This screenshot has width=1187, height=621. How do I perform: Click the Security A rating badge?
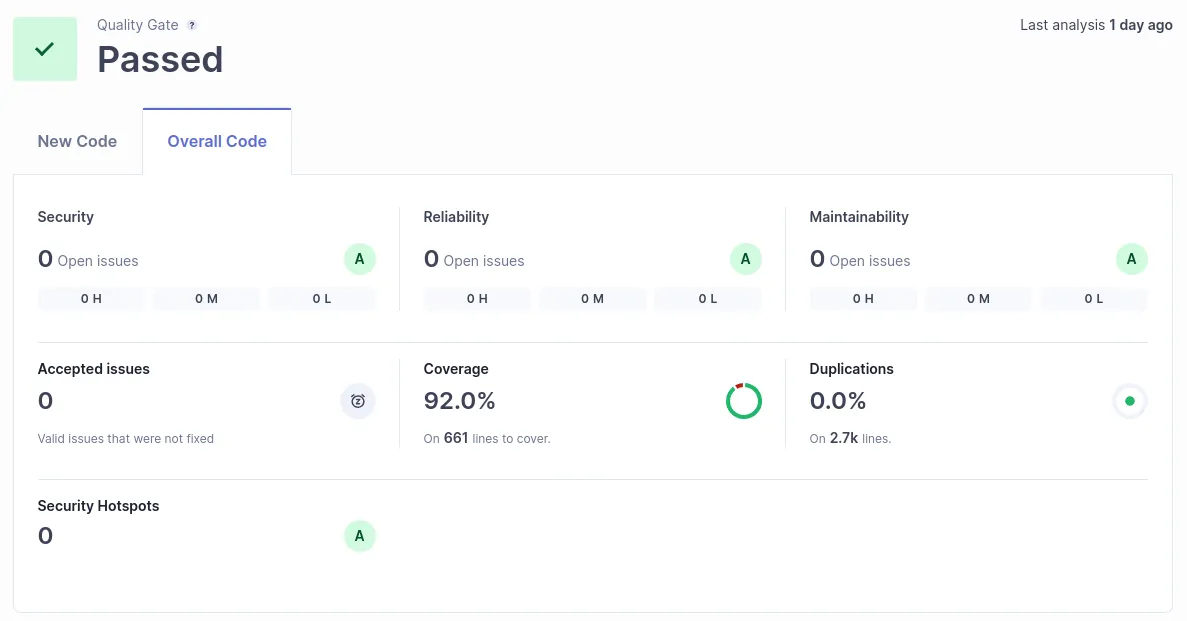(360, 259)
